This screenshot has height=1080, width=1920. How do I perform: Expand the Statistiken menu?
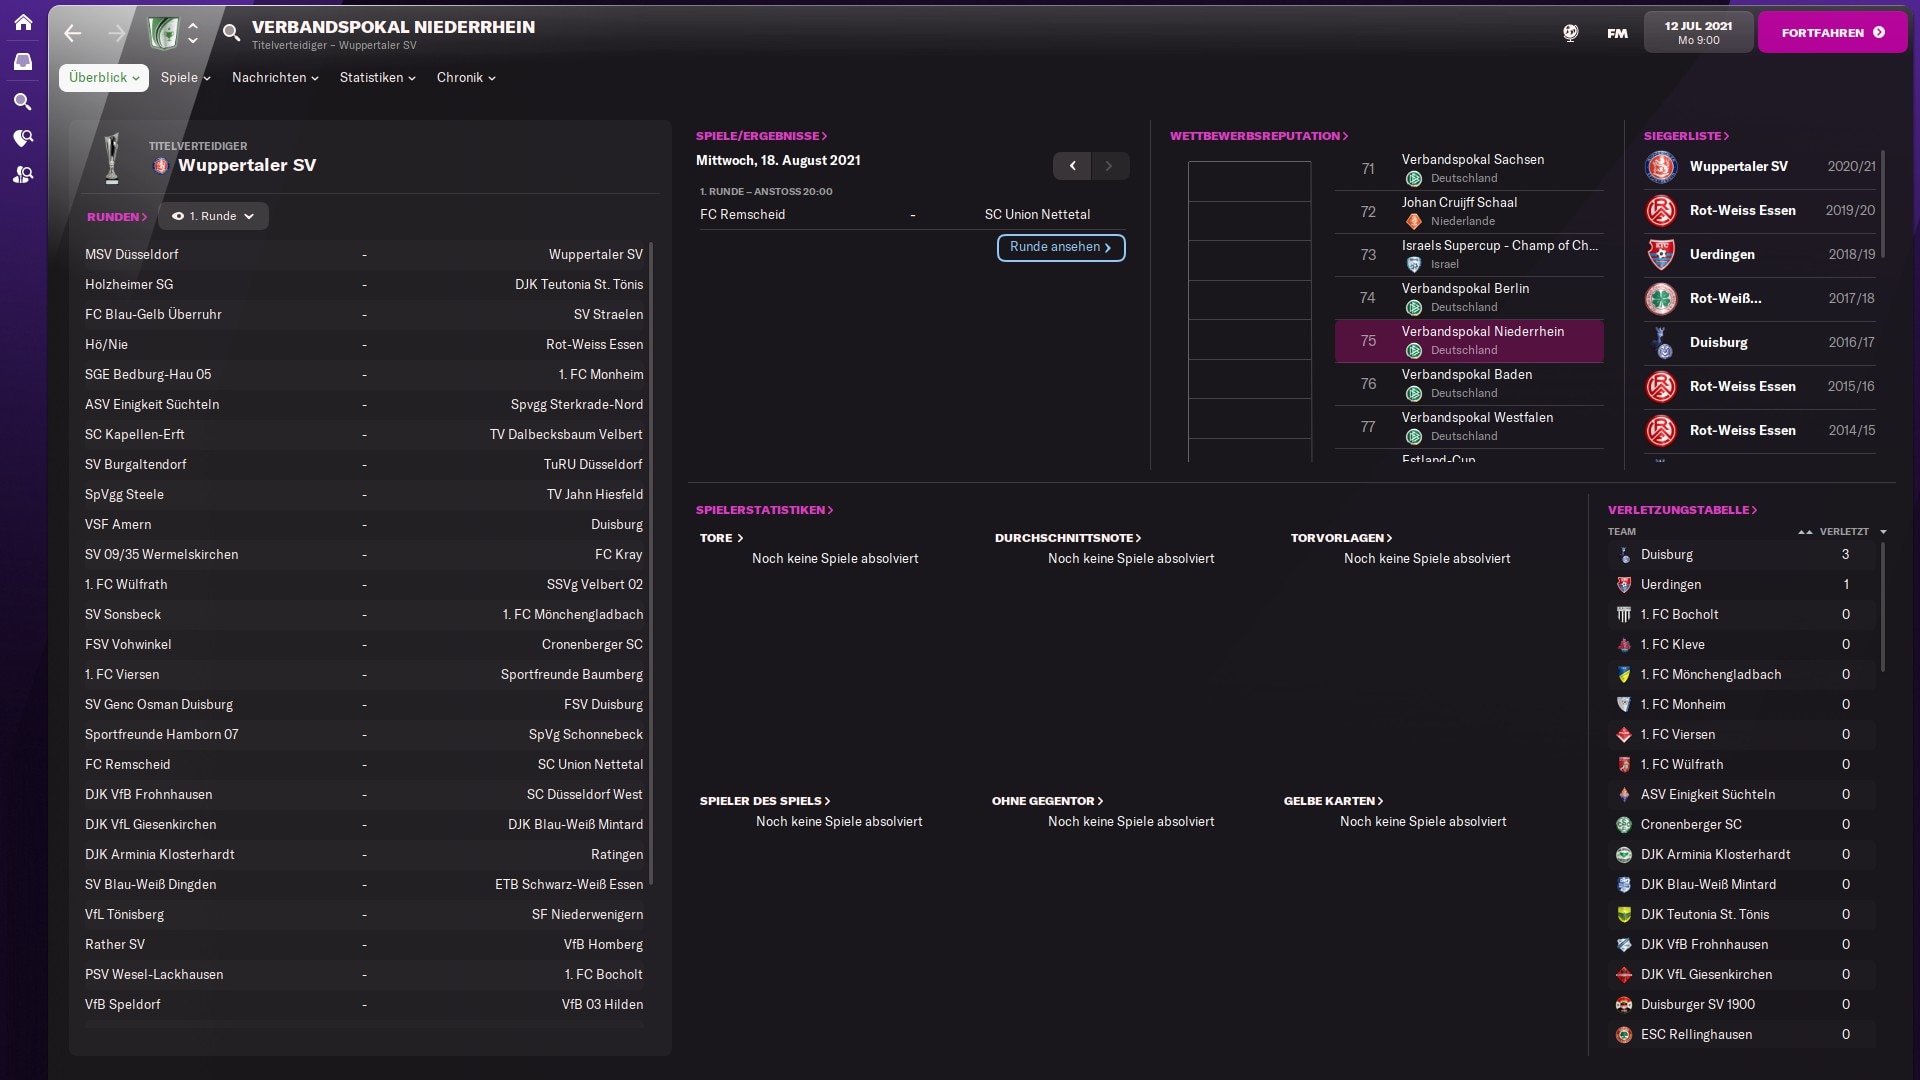point(377,78)
